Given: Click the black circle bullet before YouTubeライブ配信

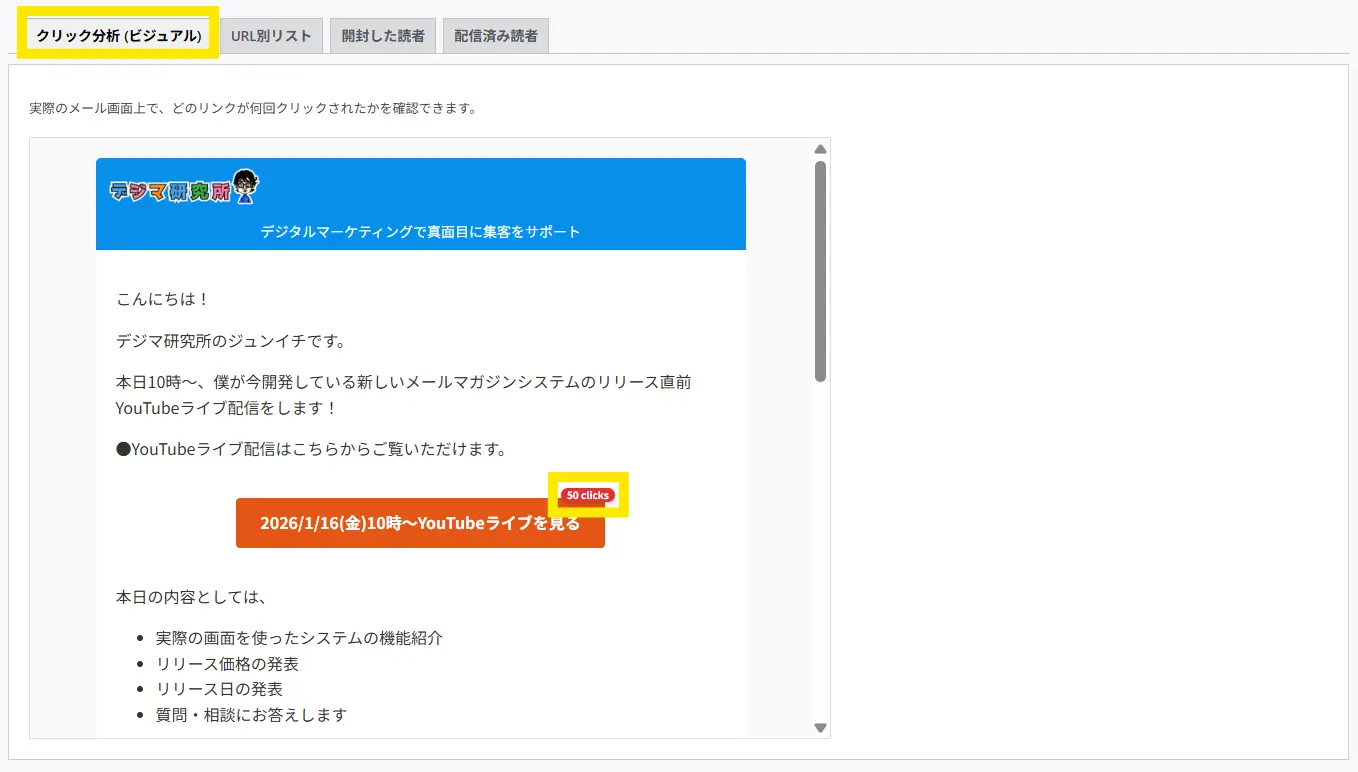Looking at the screenshot, I should click(x=123, y=449).
